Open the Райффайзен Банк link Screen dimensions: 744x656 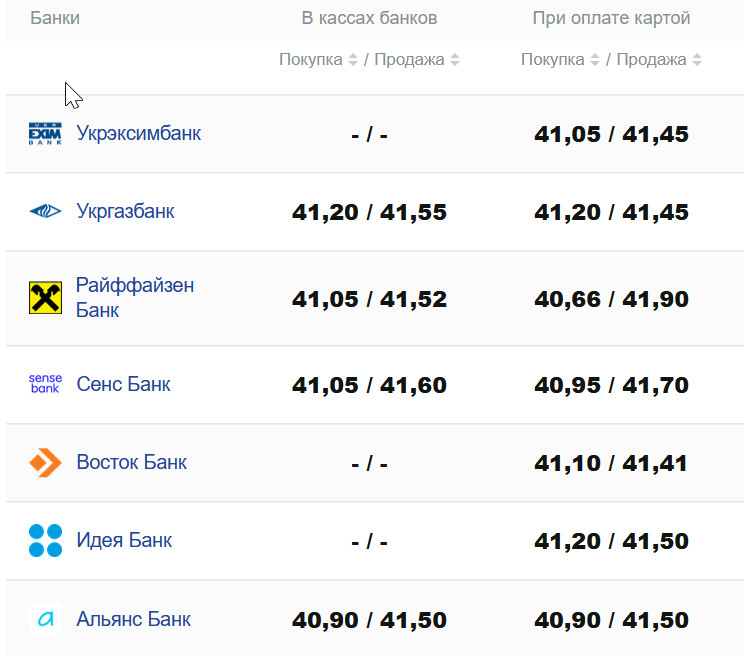pos(135,297)
